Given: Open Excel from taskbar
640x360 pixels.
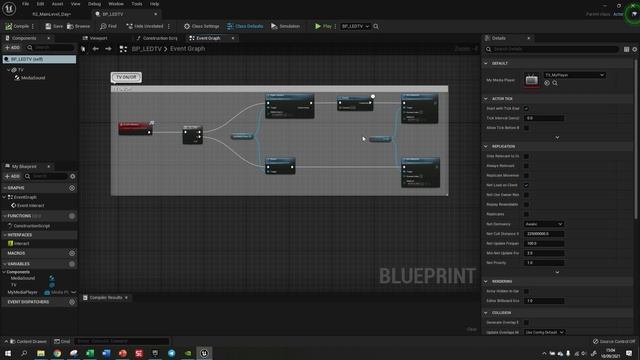Looking at the screenshot, I should 90,353.
